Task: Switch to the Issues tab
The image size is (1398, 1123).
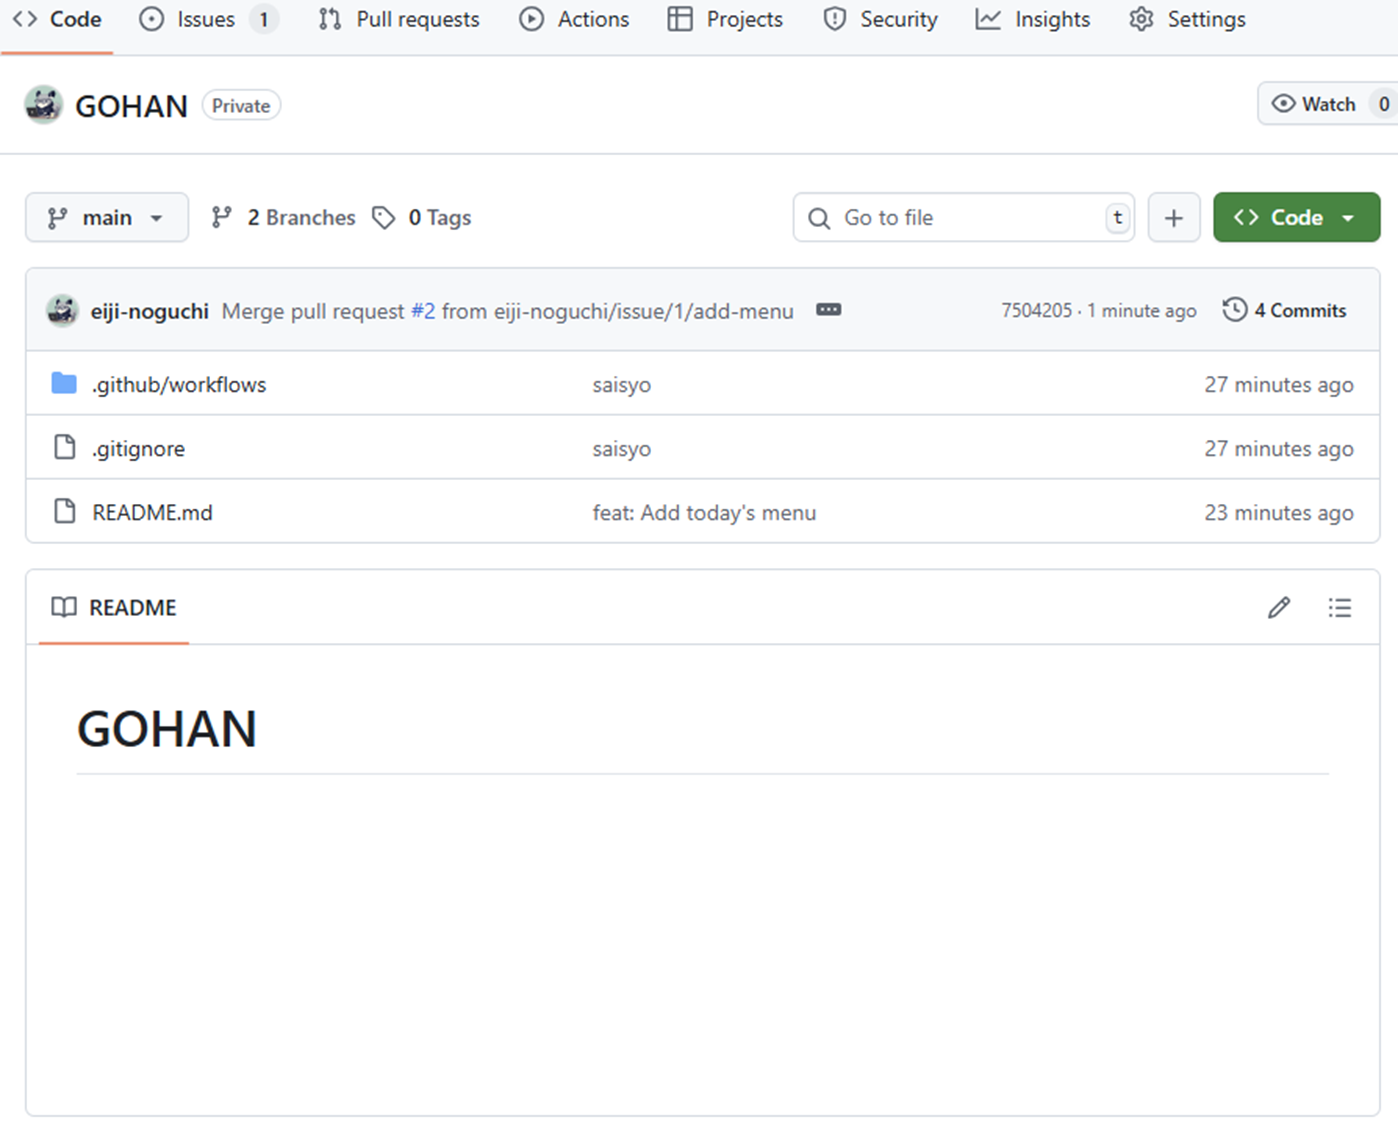Action: (207, 18)
